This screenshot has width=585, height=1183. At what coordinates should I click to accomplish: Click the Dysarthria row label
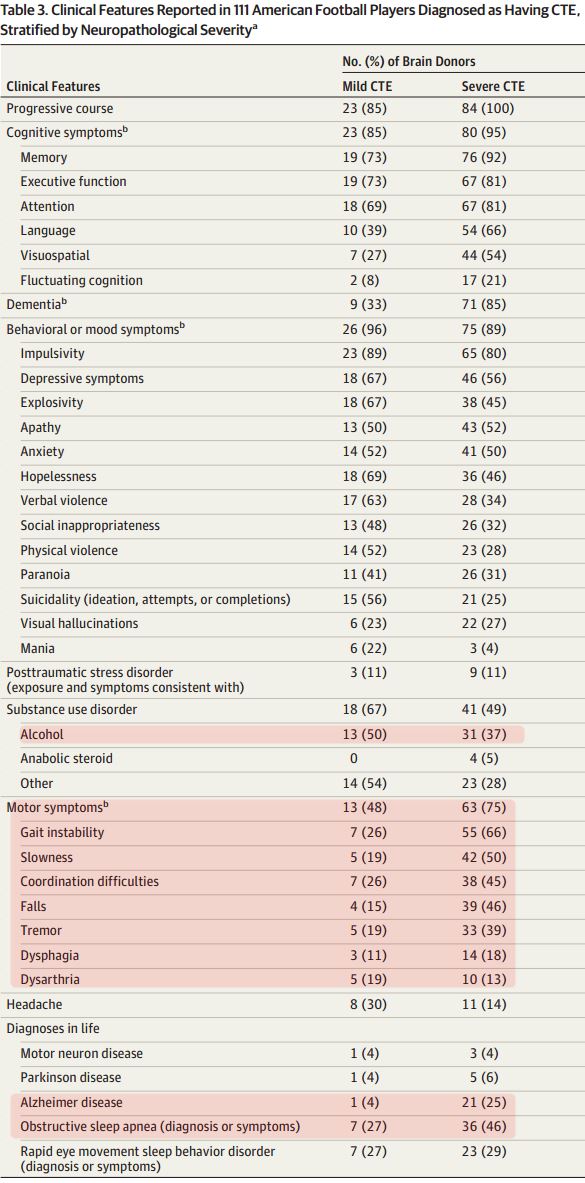50,980
